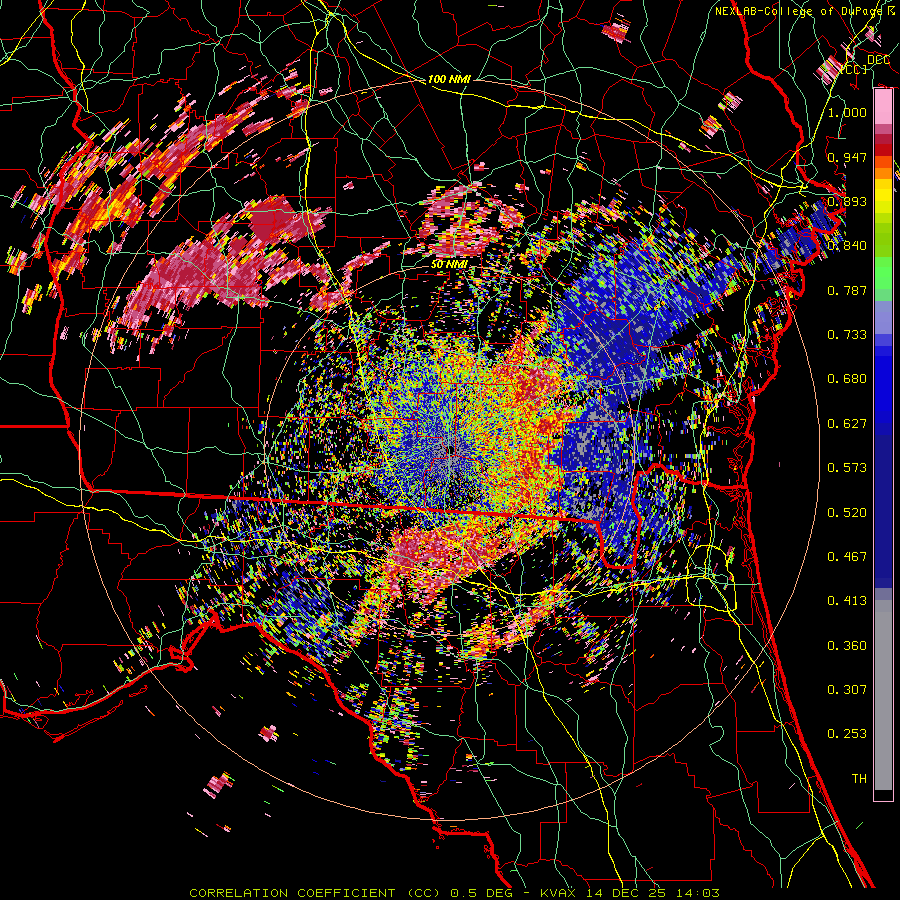Select the 0.947 legend value
Screen dimensions: 900x900
(x=847, y=157)
